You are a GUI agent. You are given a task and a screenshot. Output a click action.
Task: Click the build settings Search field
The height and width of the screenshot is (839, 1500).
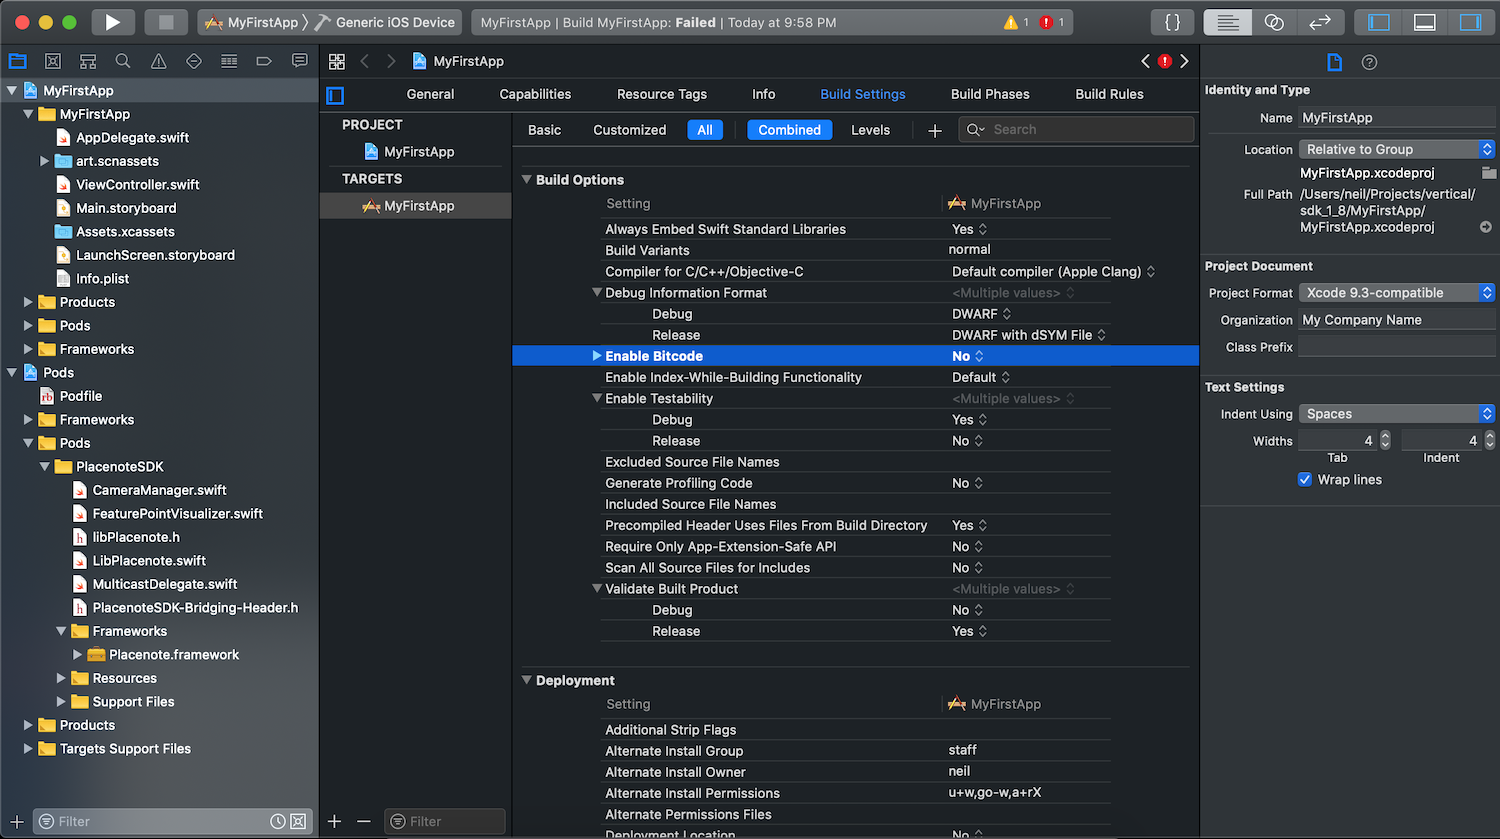pos(1085,130)
